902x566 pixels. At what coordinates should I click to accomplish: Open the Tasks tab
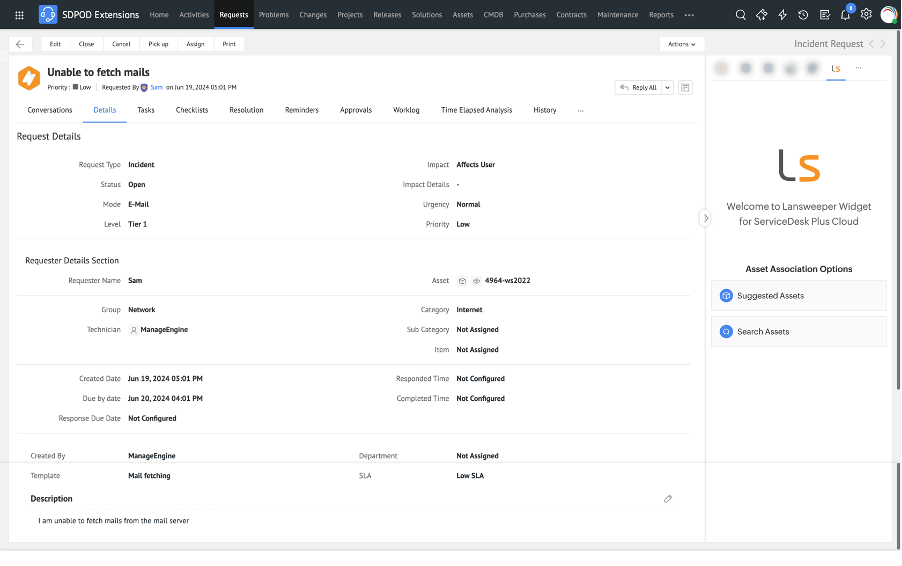tap(146, 110)
